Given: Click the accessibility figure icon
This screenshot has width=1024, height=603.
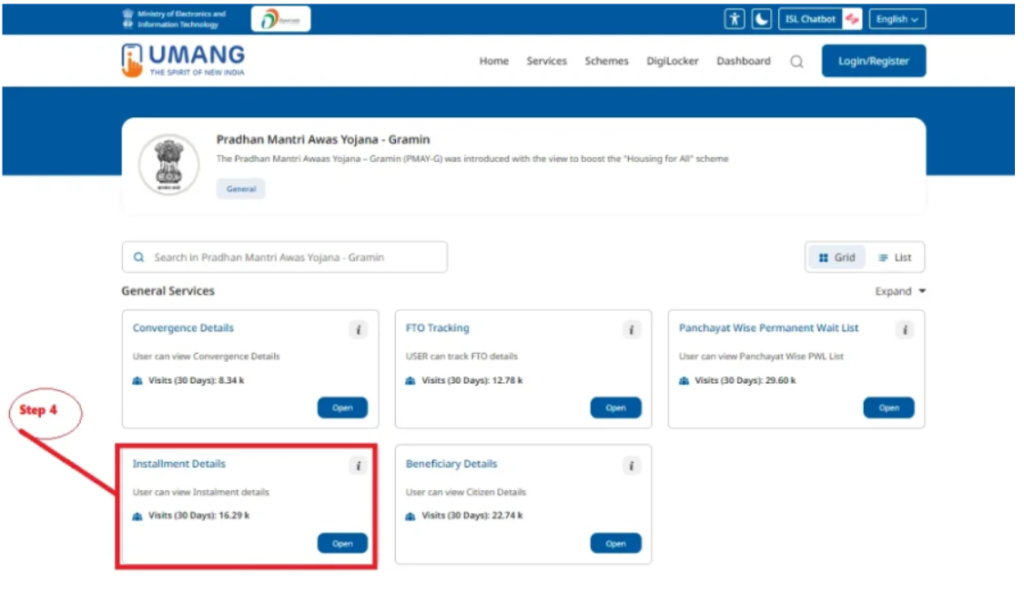Looking at the screenshot, I should (x=735, y=19).
